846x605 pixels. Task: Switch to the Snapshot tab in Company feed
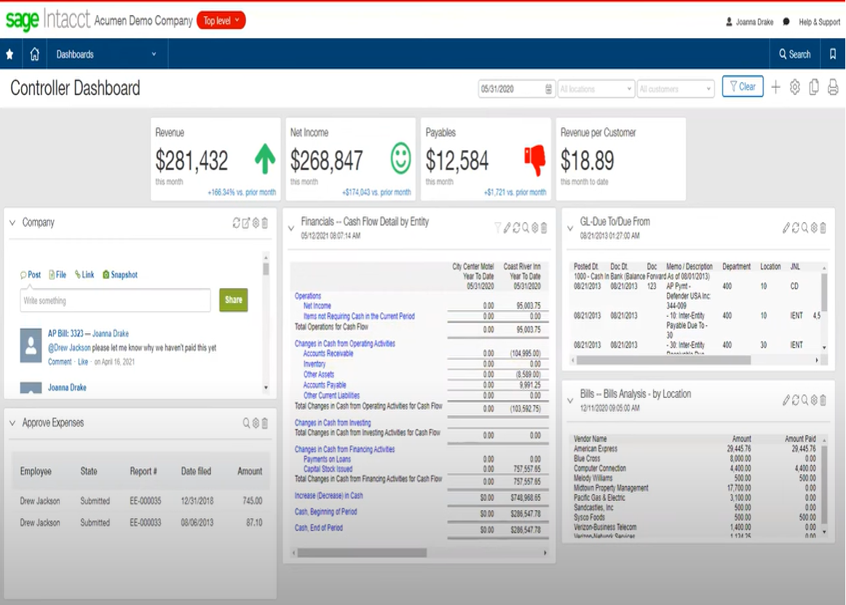point(120,275)
